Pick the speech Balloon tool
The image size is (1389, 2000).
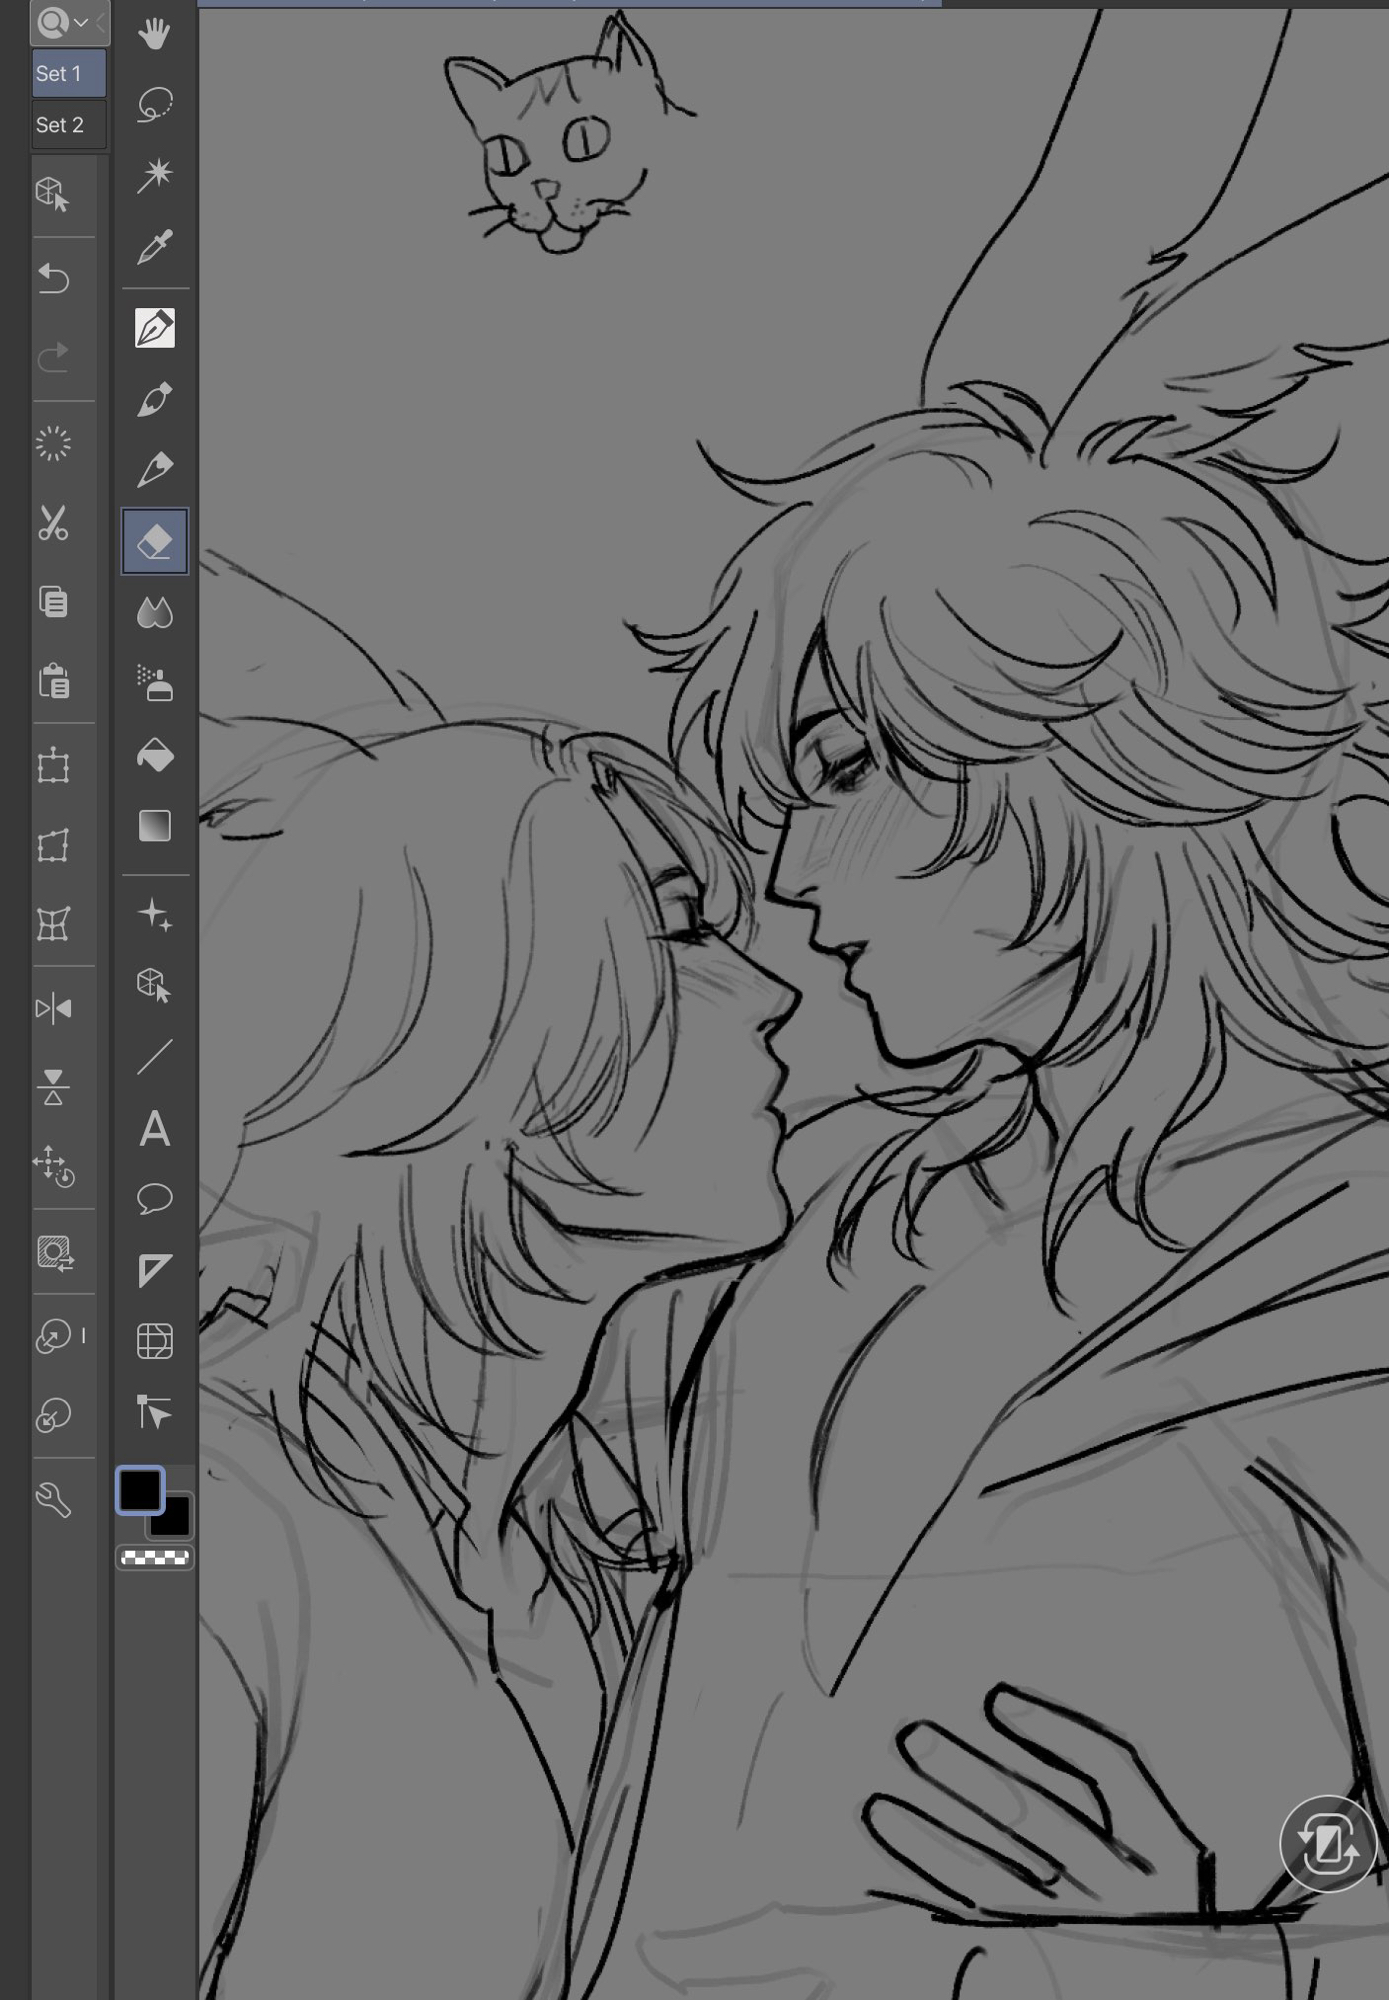tap(154, 1198)
